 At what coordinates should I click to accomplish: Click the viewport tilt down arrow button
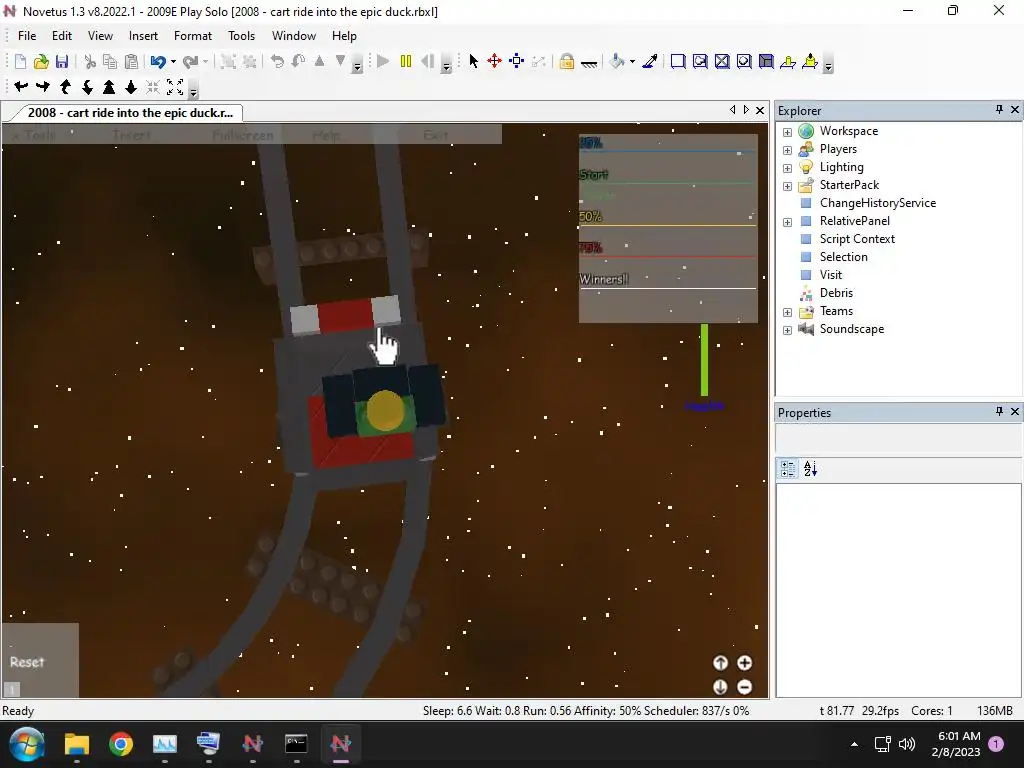tap(720, 687)
